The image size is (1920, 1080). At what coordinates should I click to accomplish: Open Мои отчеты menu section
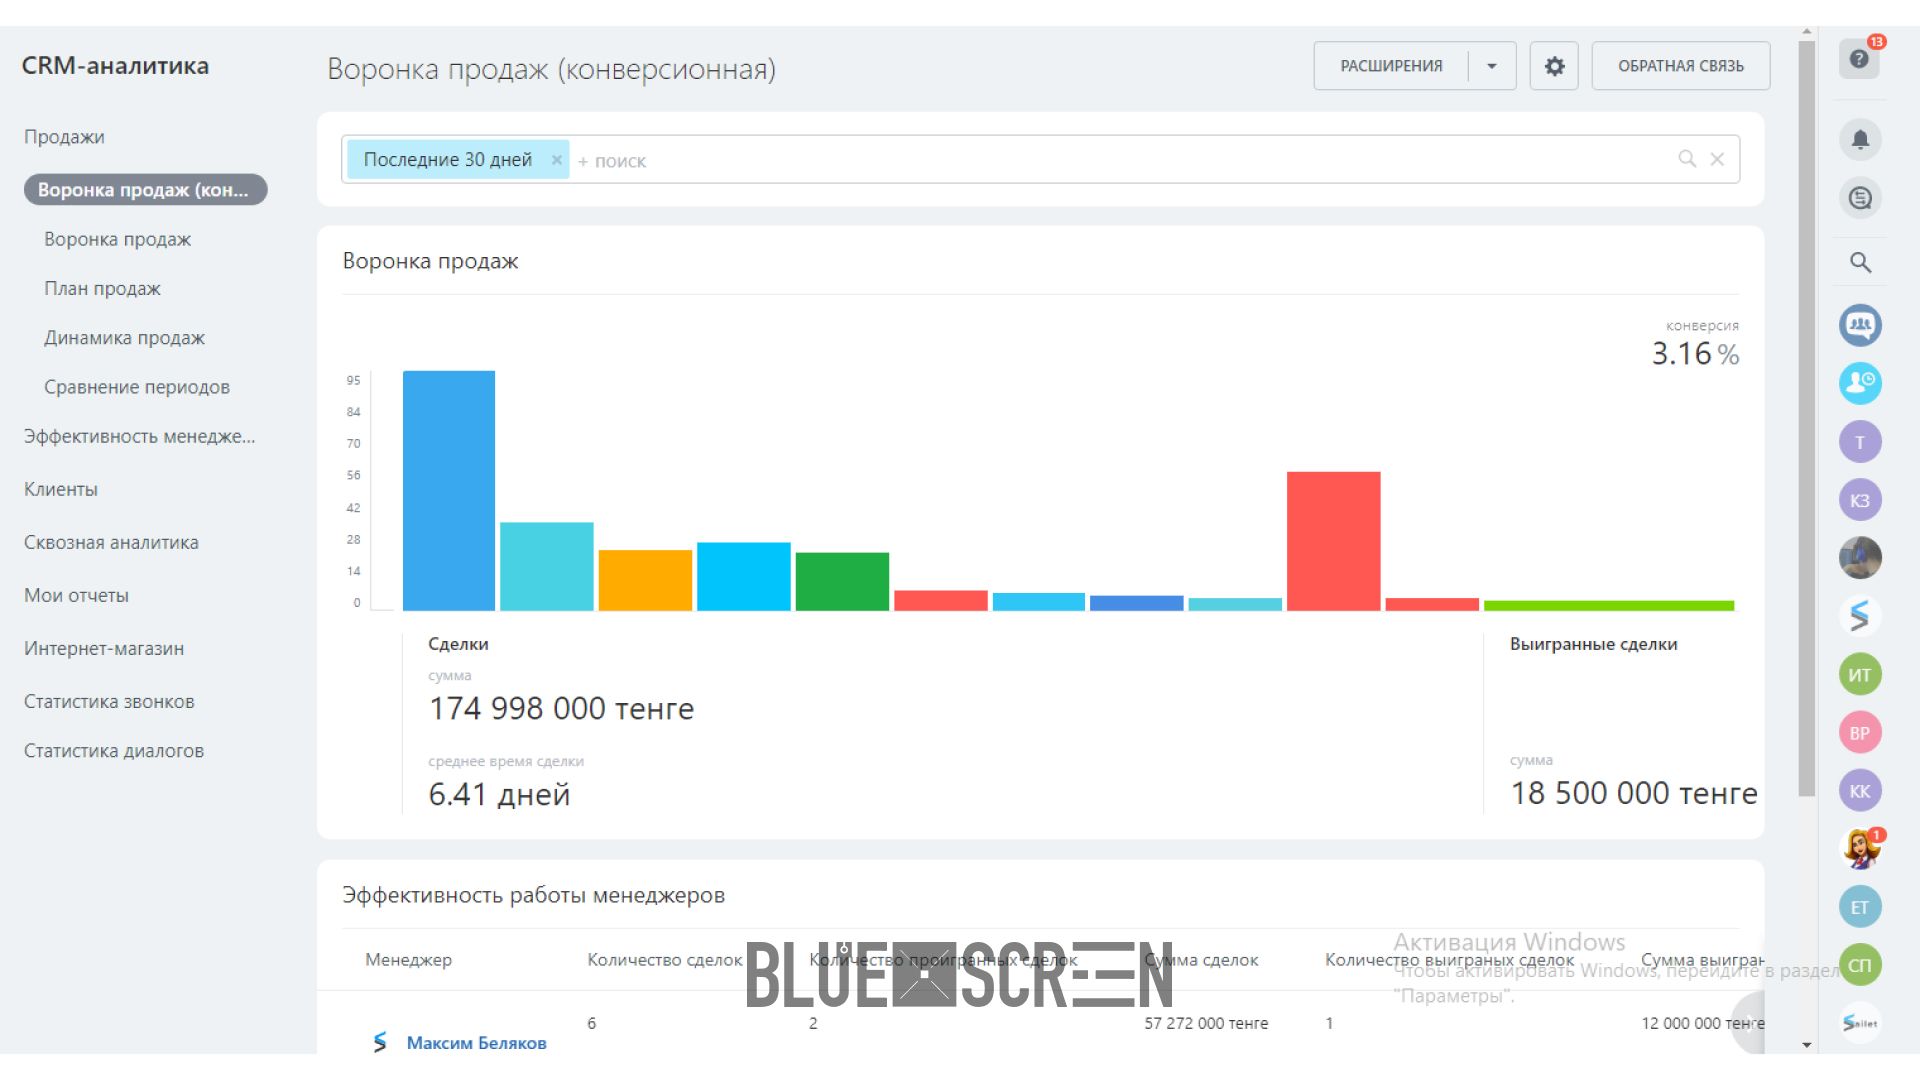[76, 595]
